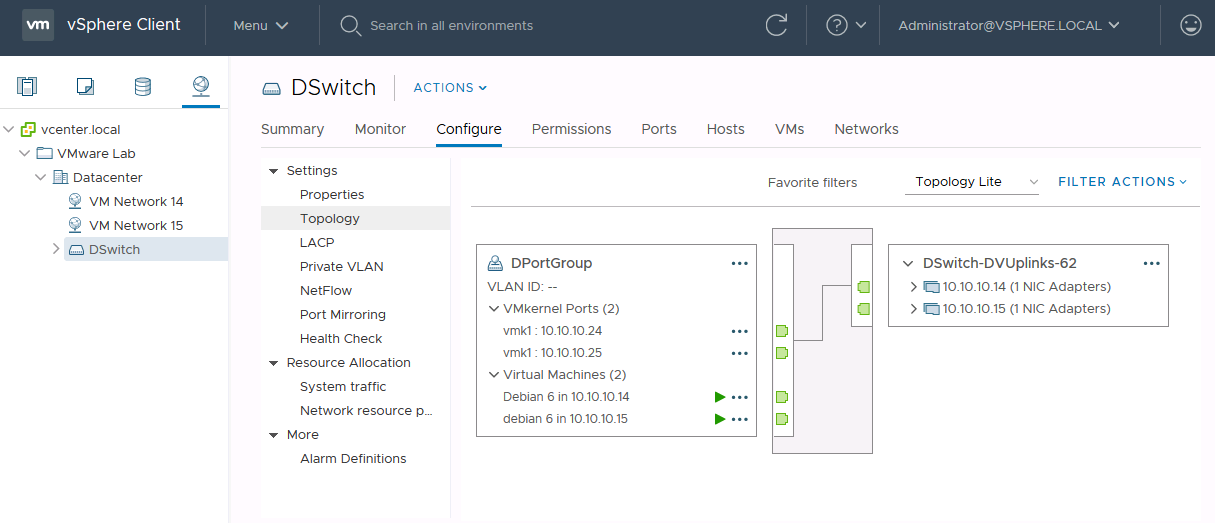Screen dimensions: 1215x523
Task: Click powered-on icon of debian 6 in 10.10.10.15
Action: (x=720, y=419)
